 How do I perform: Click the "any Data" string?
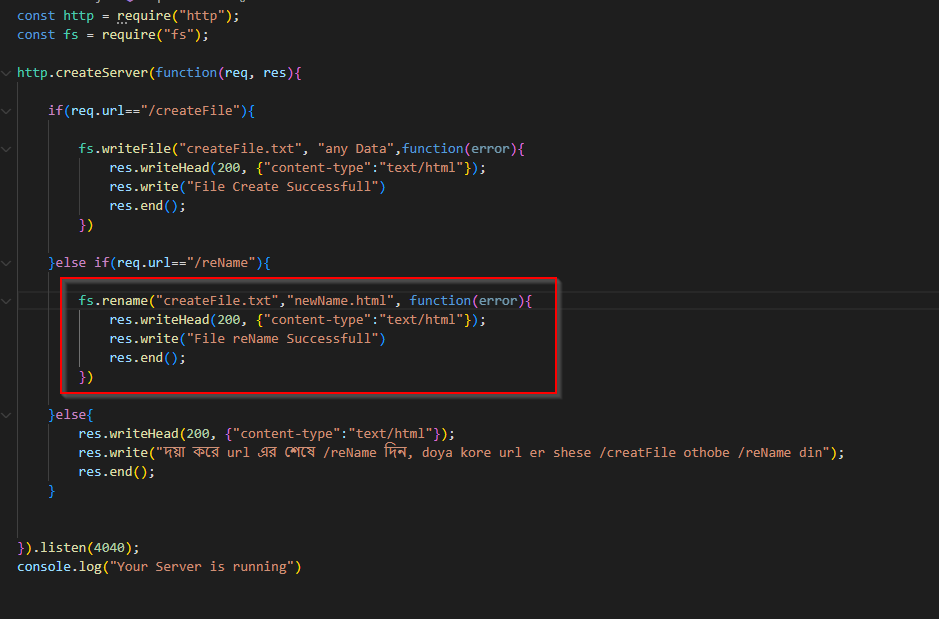(x=356, y=149)
